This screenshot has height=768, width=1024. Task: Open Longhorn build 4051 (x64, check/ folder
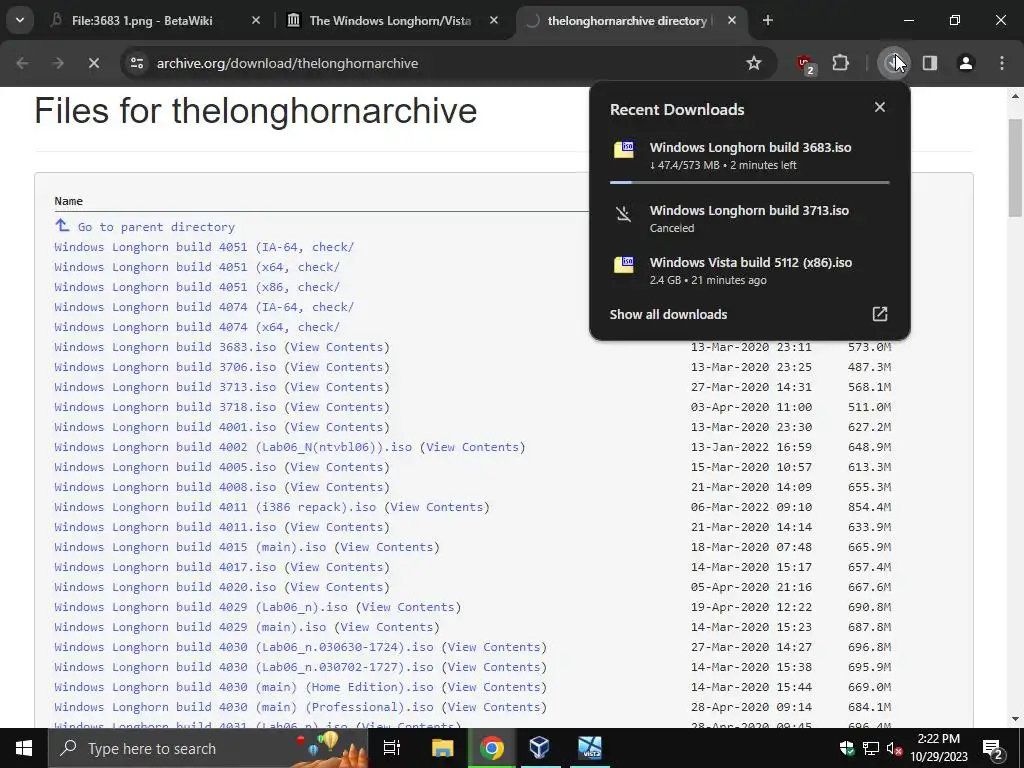point(197,267)
